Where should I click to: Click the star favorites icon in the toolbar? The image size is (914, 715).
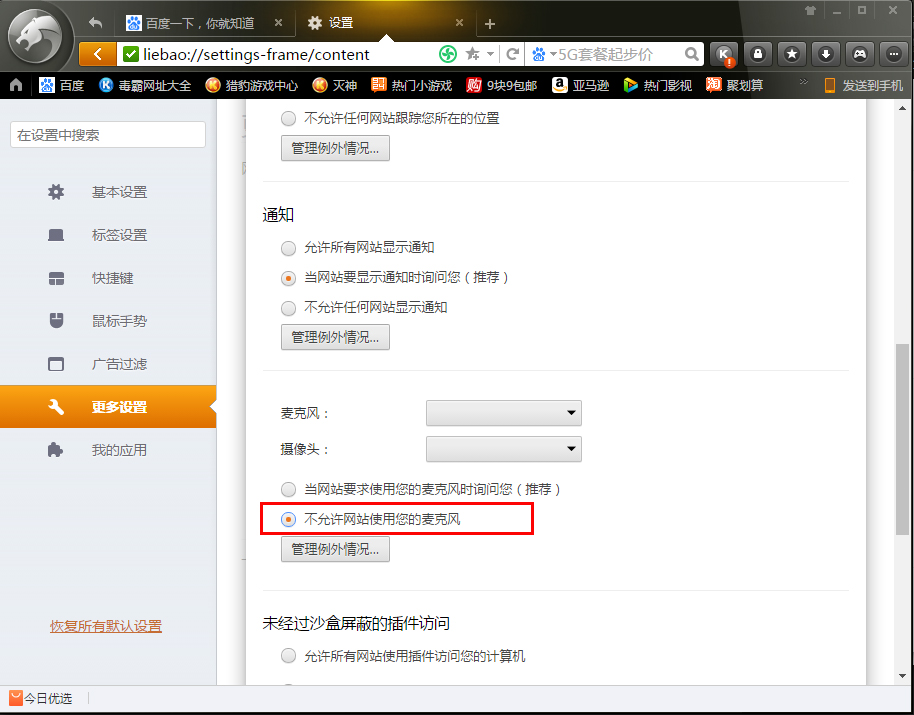click(791, 54)
